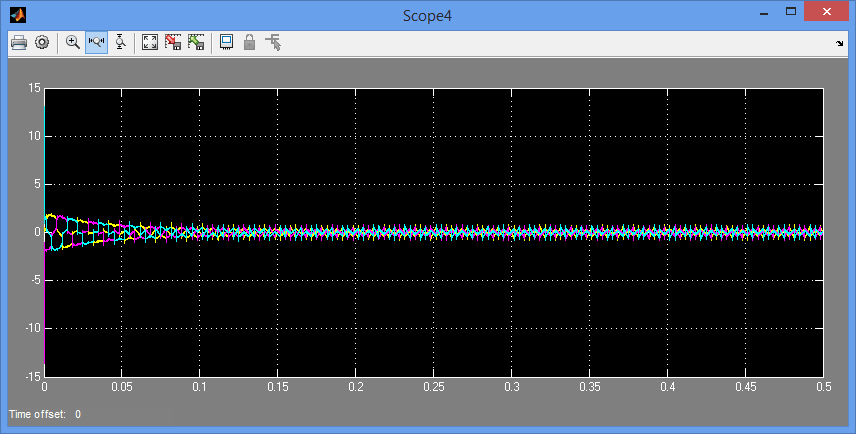Open scope Parameters gear icon

point(42,42)
